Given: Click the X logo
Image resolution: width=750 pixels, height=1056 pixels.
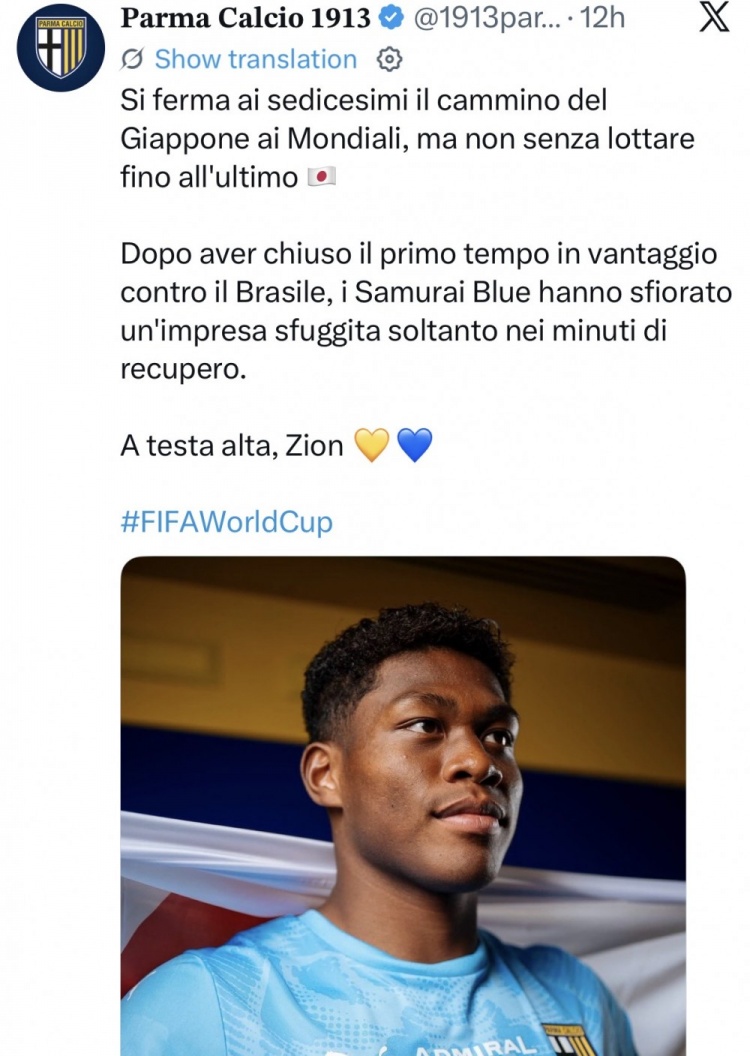Looking at the screenshot, I should click(x=714, y=18).
